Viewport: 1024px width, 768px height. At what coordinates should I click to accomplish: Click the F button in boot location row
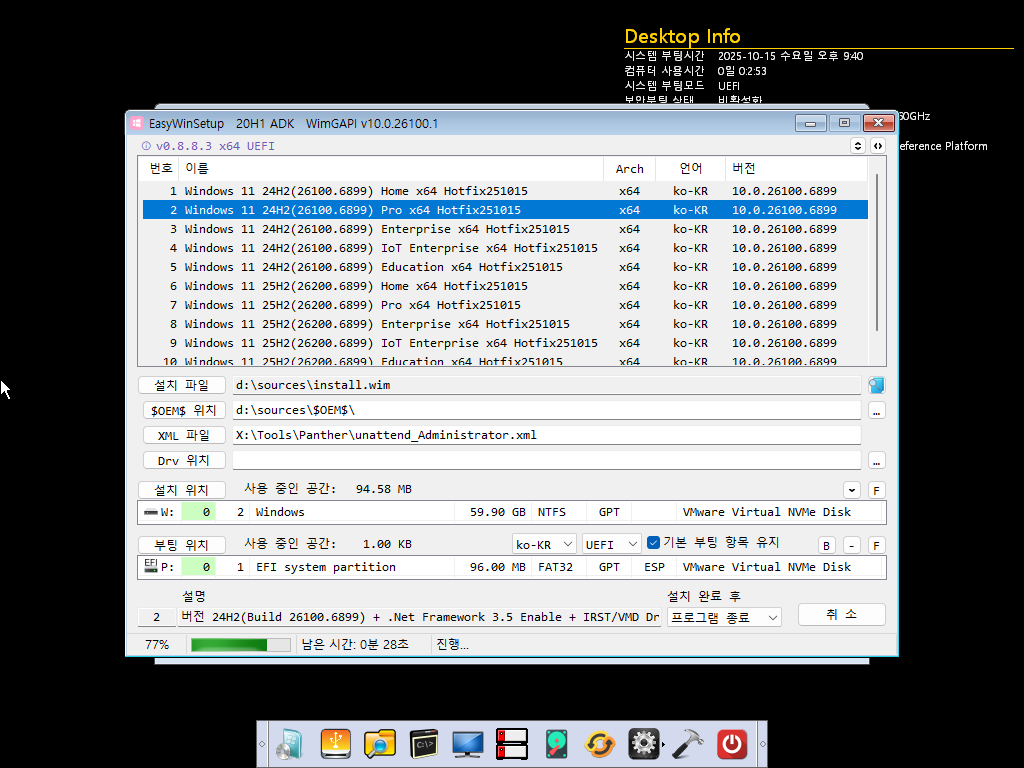(876, 545)
